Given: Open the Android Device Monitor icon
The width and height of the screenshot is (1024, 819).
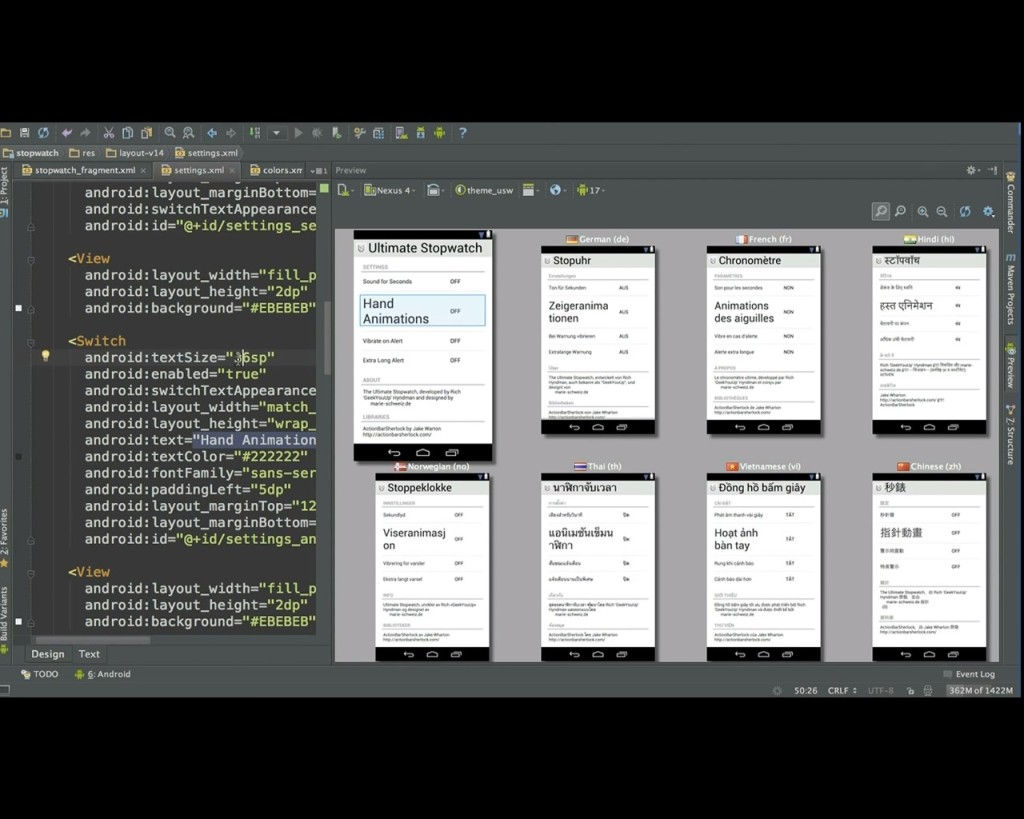Looking at the screenshot, I should pyautogui.click(x=440, y=133).
